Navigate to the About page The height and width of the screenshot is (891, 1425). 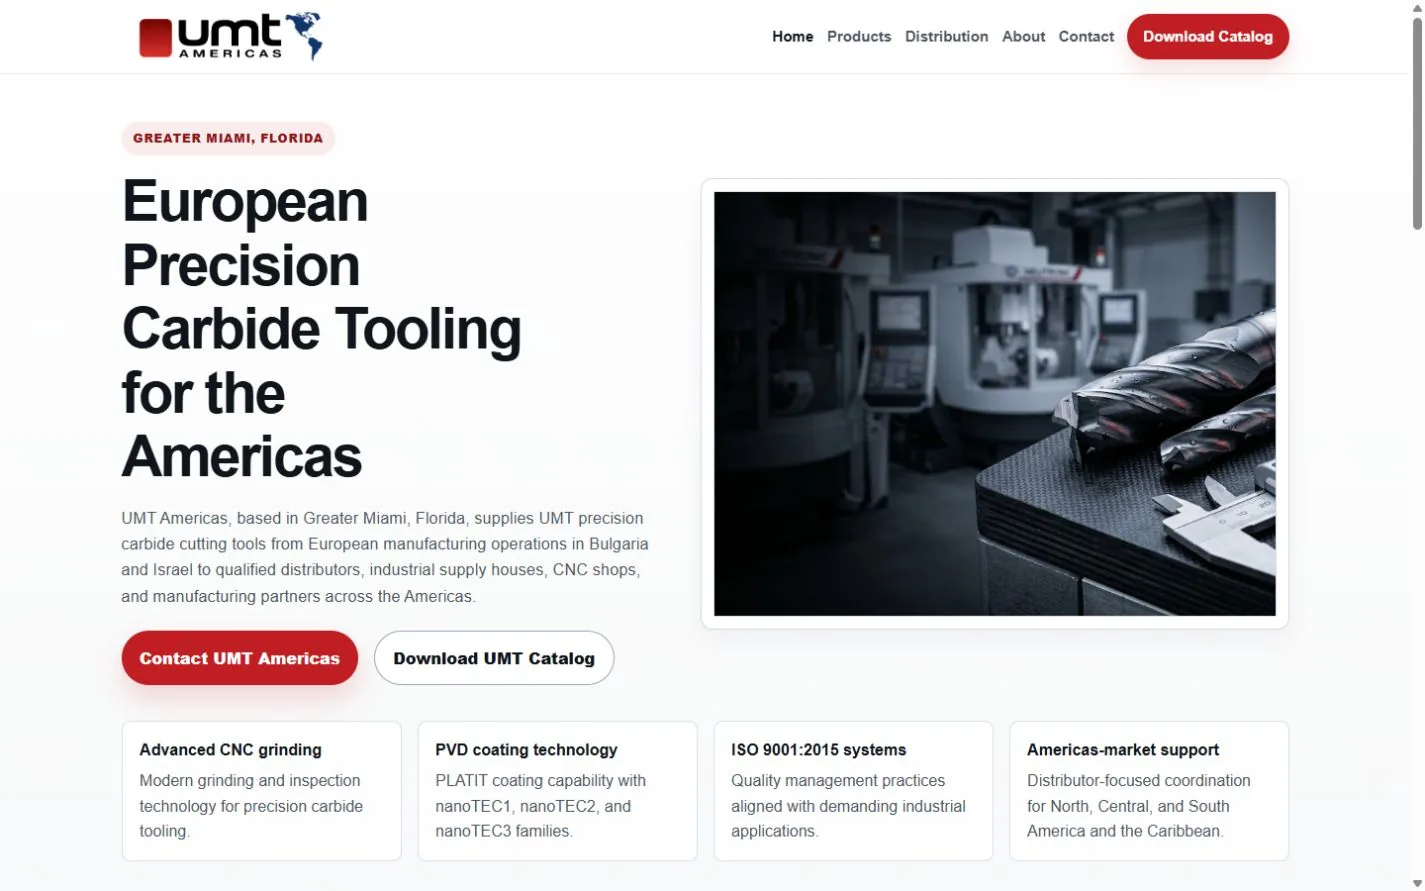point(1023,36)
